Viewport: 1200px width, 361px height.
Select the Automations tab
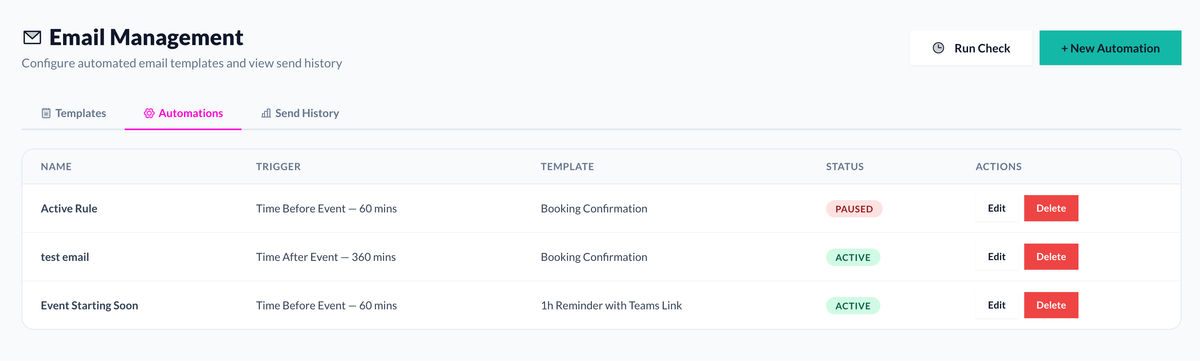(x=183, y=113)
